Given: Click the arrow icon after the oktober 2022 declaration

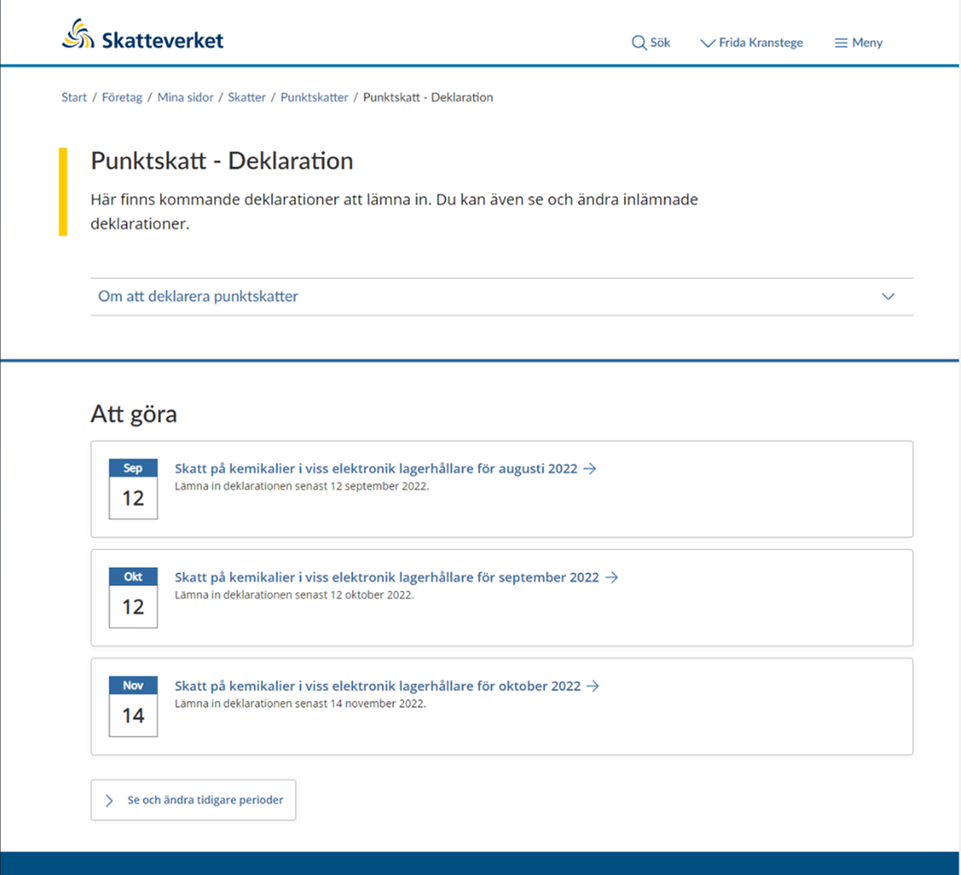Looking at the screenshot, I should point(591,686).
